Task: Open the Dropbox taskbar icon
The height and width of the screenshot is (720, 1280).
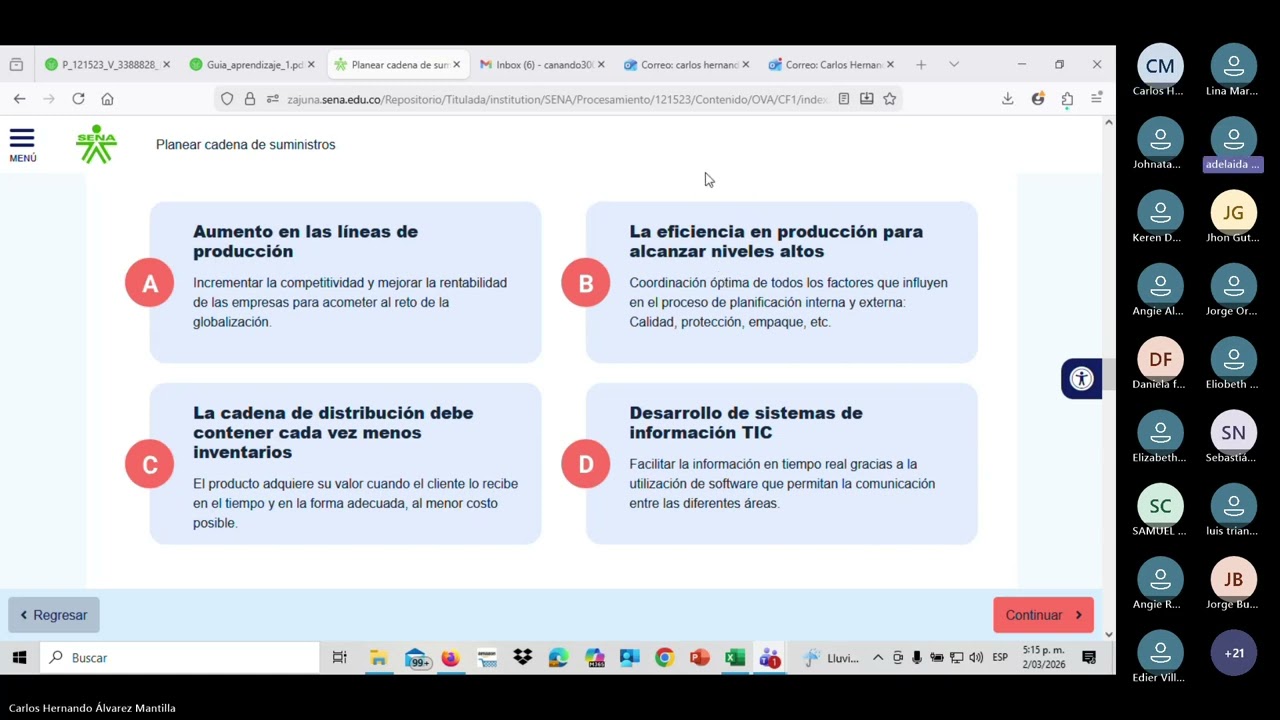Action: point(522,657)
